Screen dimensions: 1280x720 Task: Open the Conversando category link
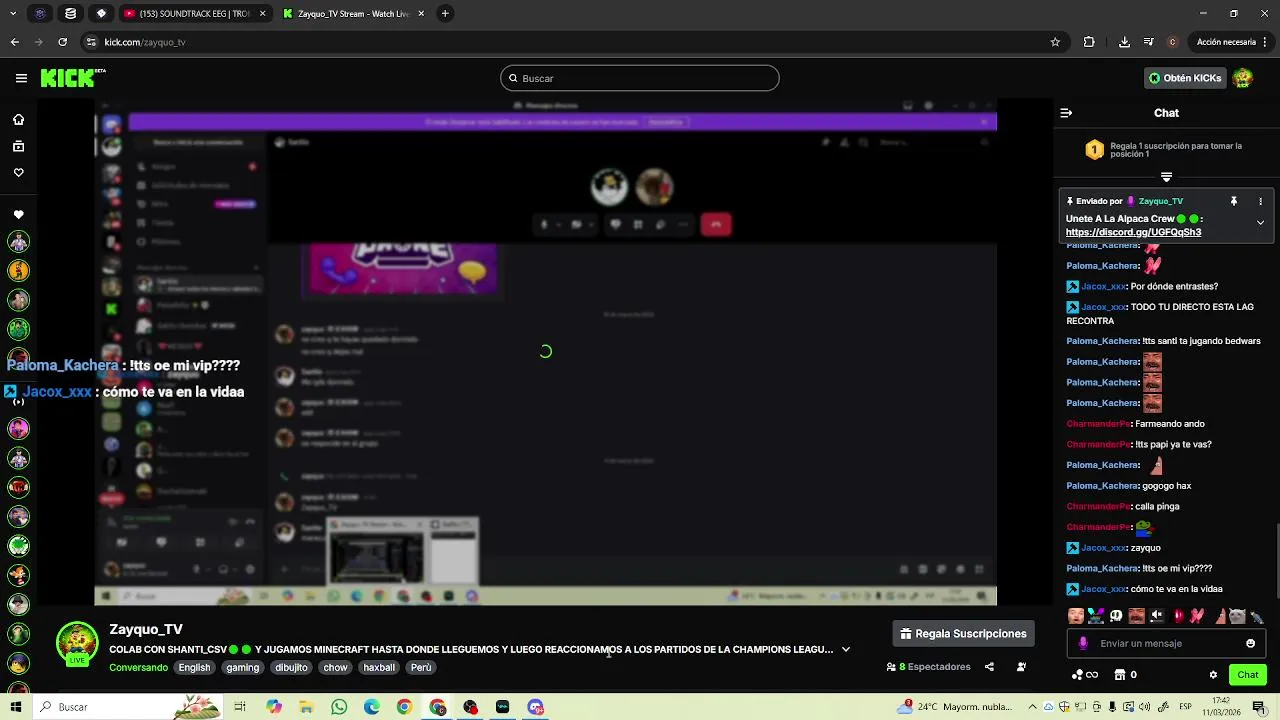tap(138, 667)
